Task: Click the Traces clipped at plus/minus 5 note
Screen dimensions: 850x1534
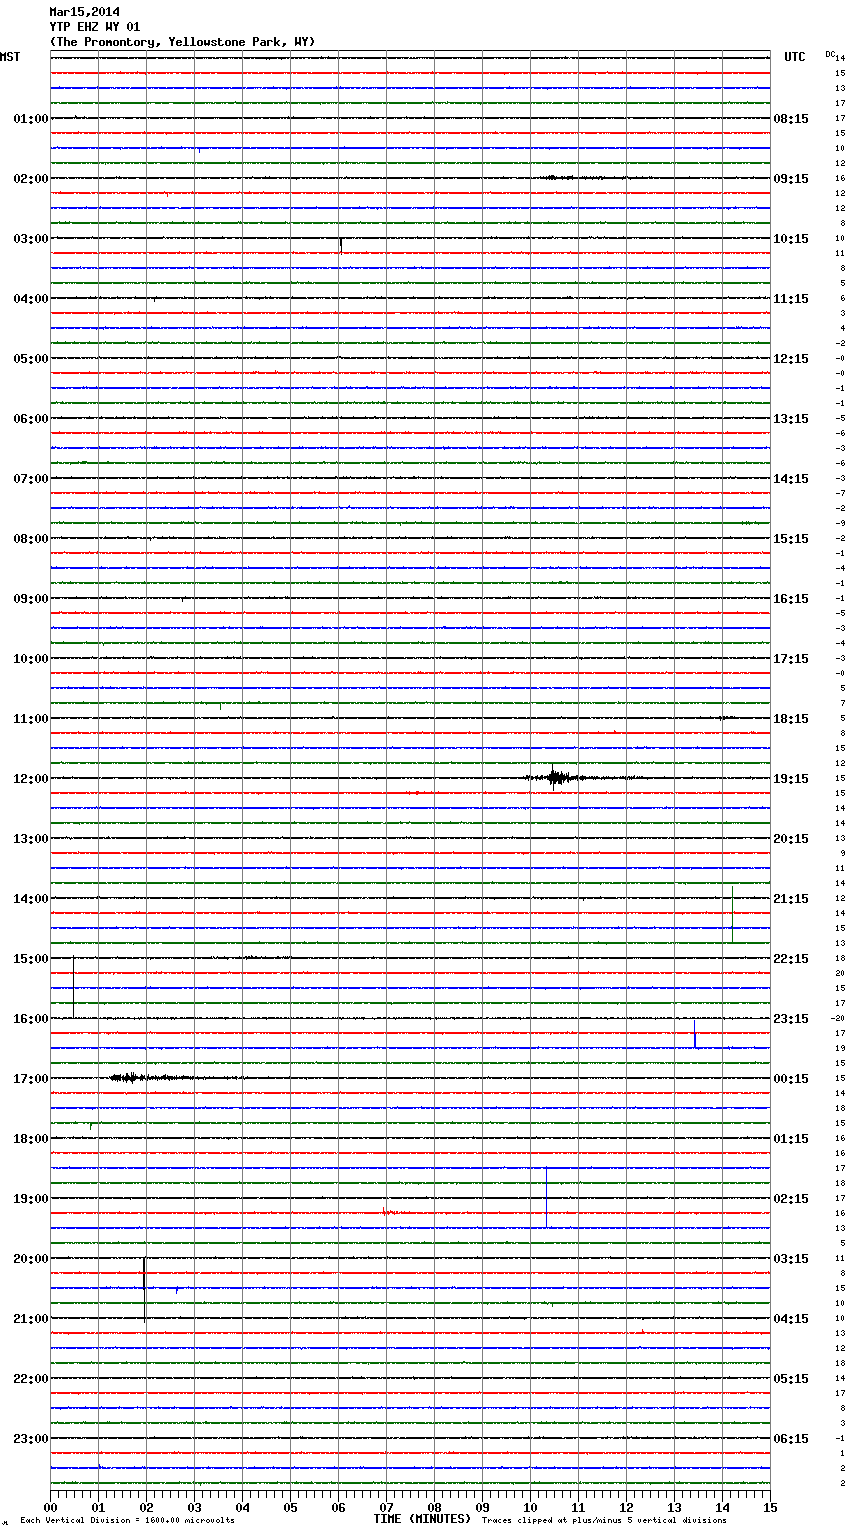Action: pos(604,1520)
